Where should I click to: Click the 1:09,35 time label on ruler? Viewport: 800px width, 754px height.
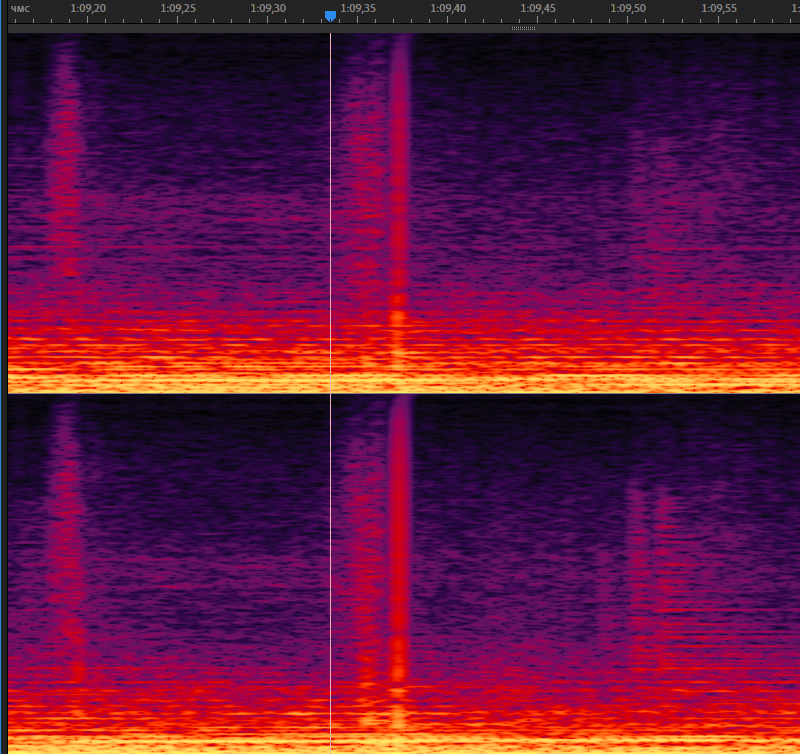coord(358,8)
